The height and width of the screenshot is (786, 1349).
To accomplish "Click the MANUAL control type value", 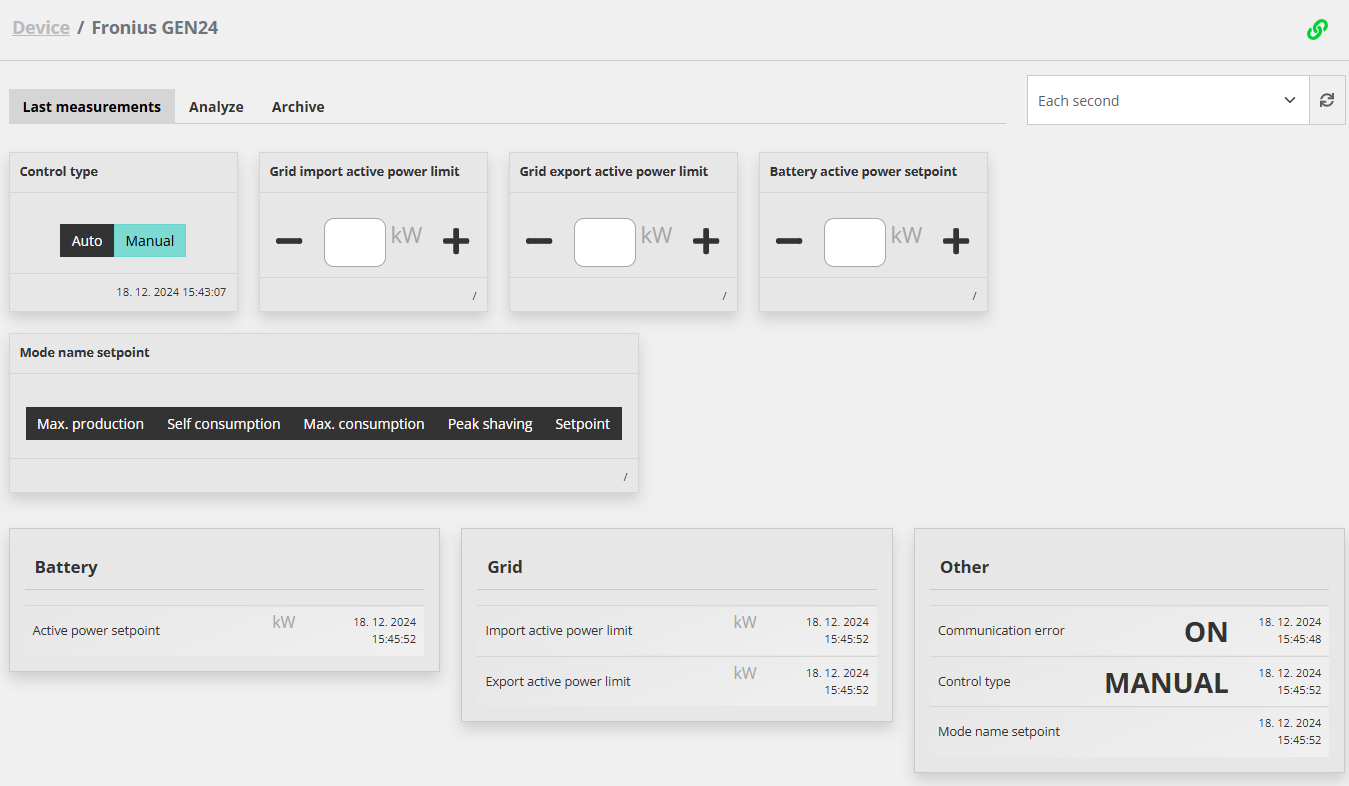I will click(1166, 683).
